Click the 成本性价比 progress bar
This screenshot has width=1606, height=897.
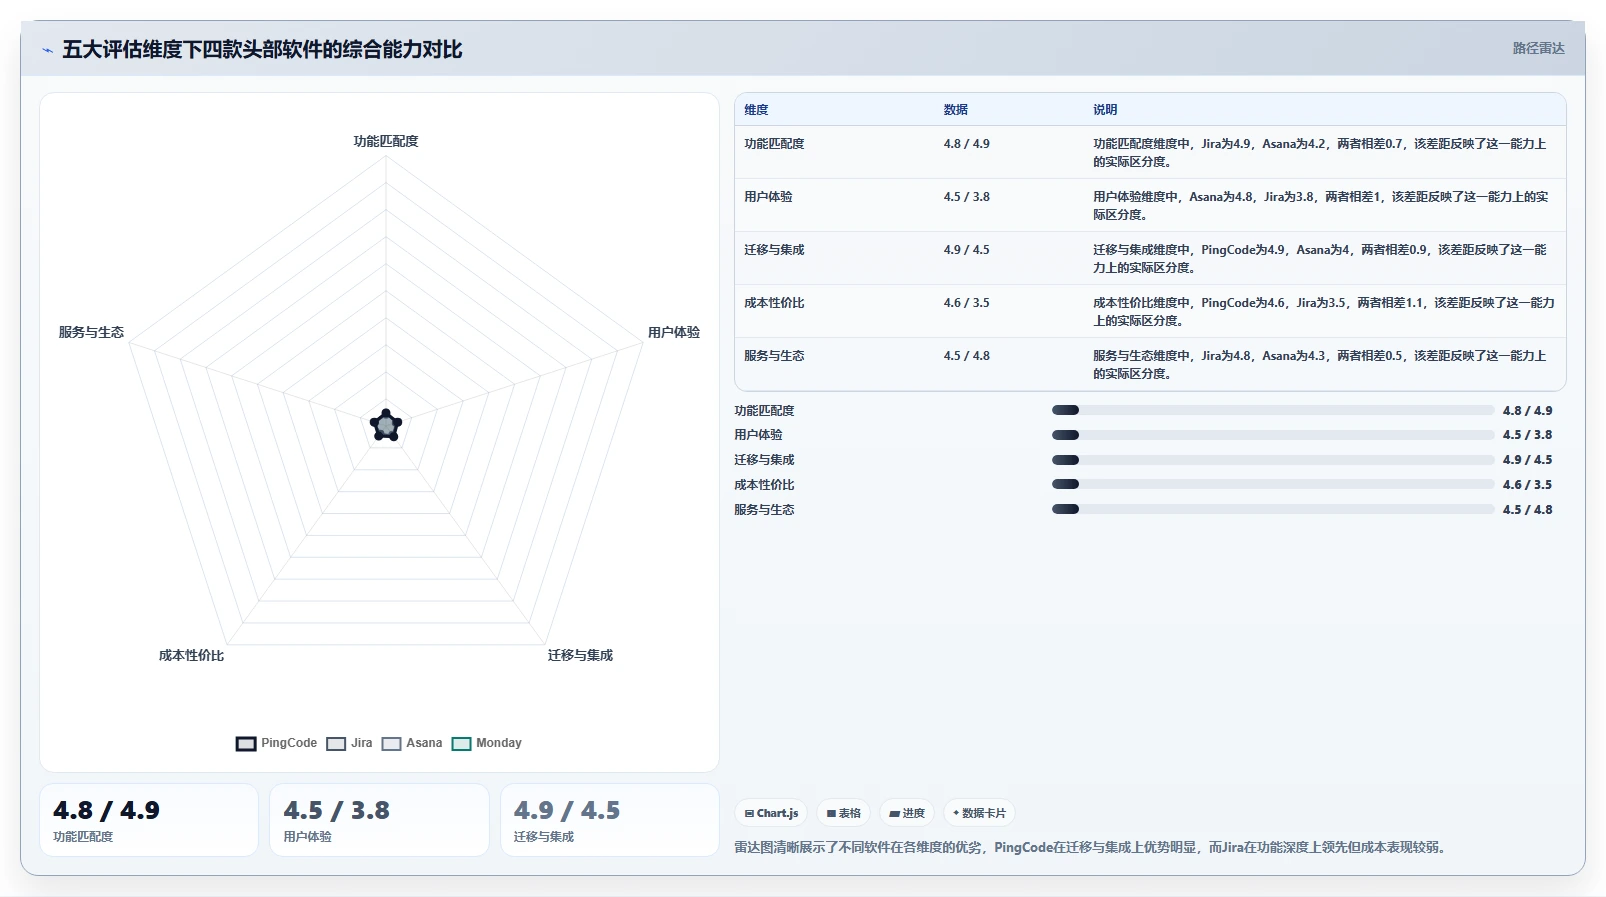coord(1273,484)
